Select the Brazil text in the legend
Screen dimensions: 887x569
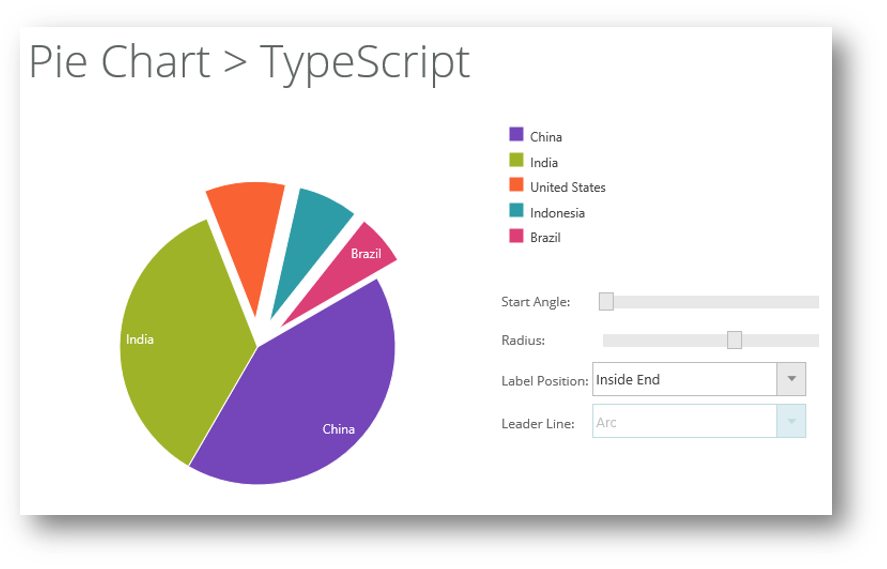pyautogui.click(x=545, y=238)
